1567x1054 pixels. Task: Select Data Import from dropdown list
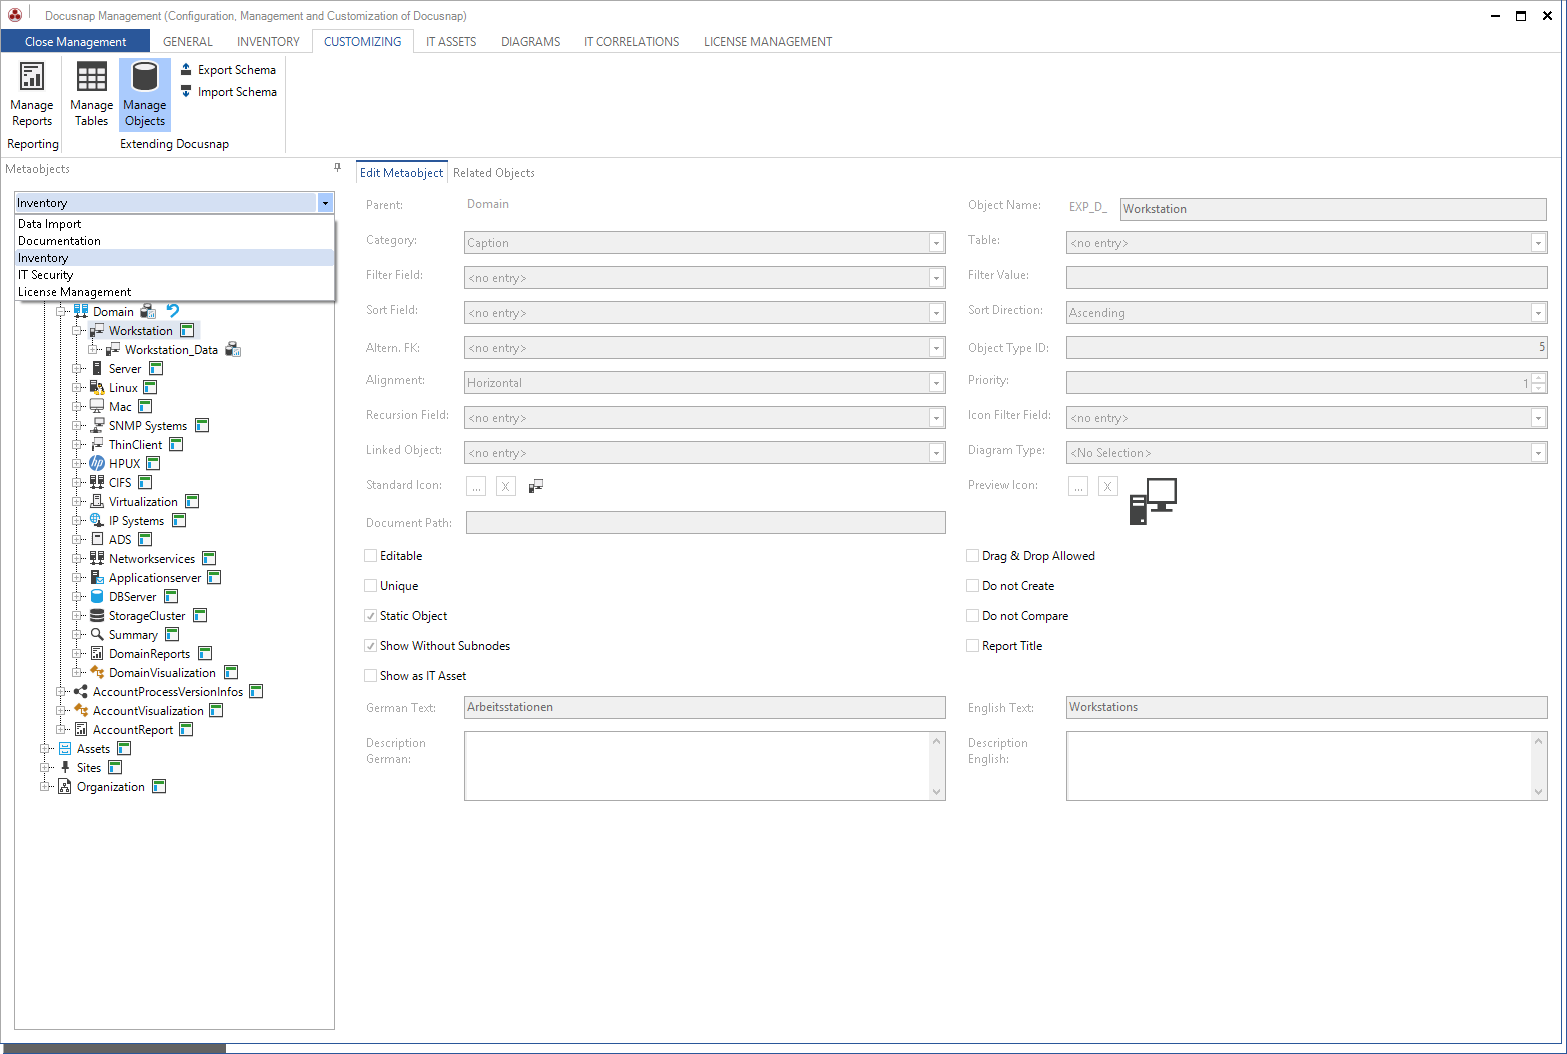174,224
